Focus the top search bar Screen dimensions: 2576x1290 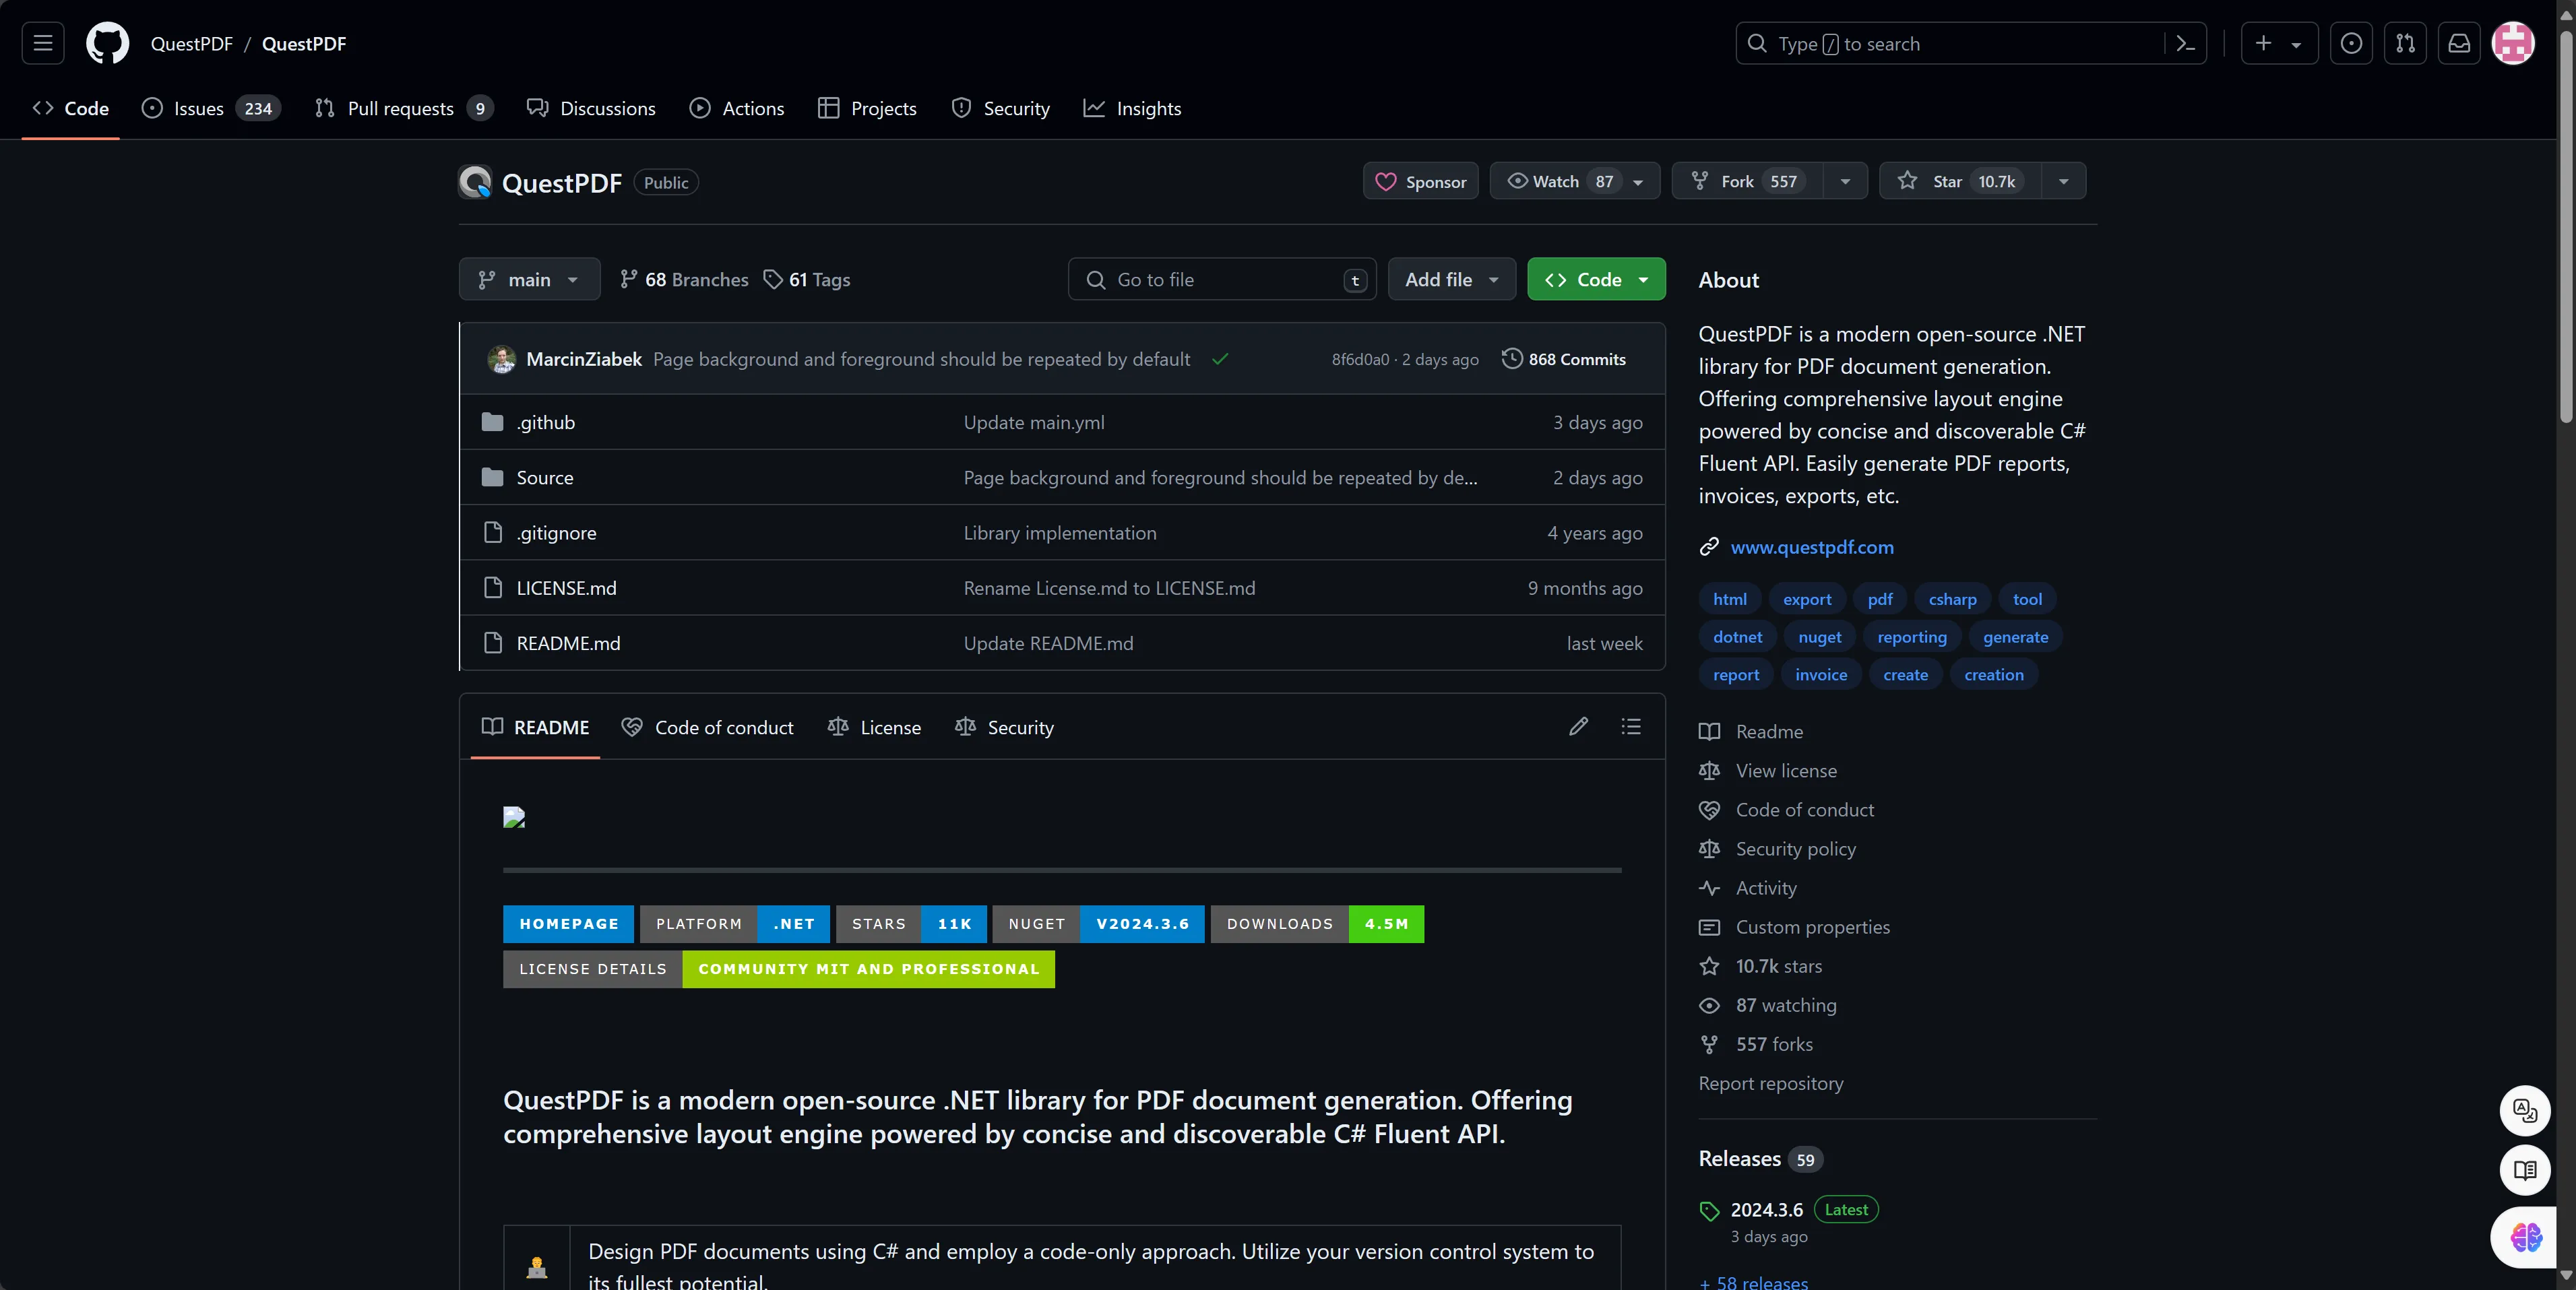tap(1970, 43)
